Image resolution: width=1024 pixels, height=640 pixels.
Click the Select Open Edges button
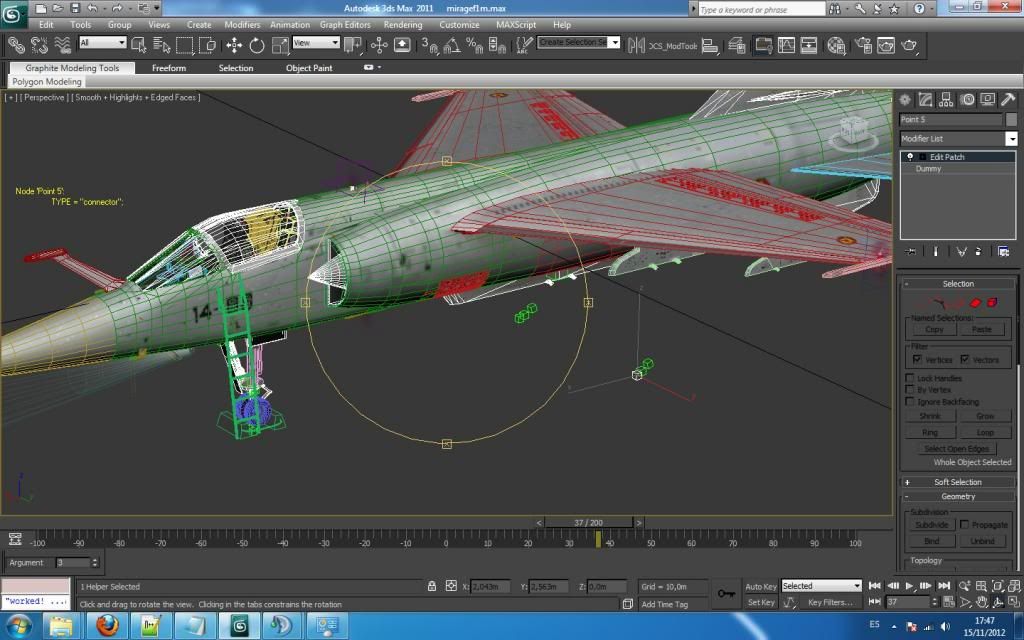[957, 449]
